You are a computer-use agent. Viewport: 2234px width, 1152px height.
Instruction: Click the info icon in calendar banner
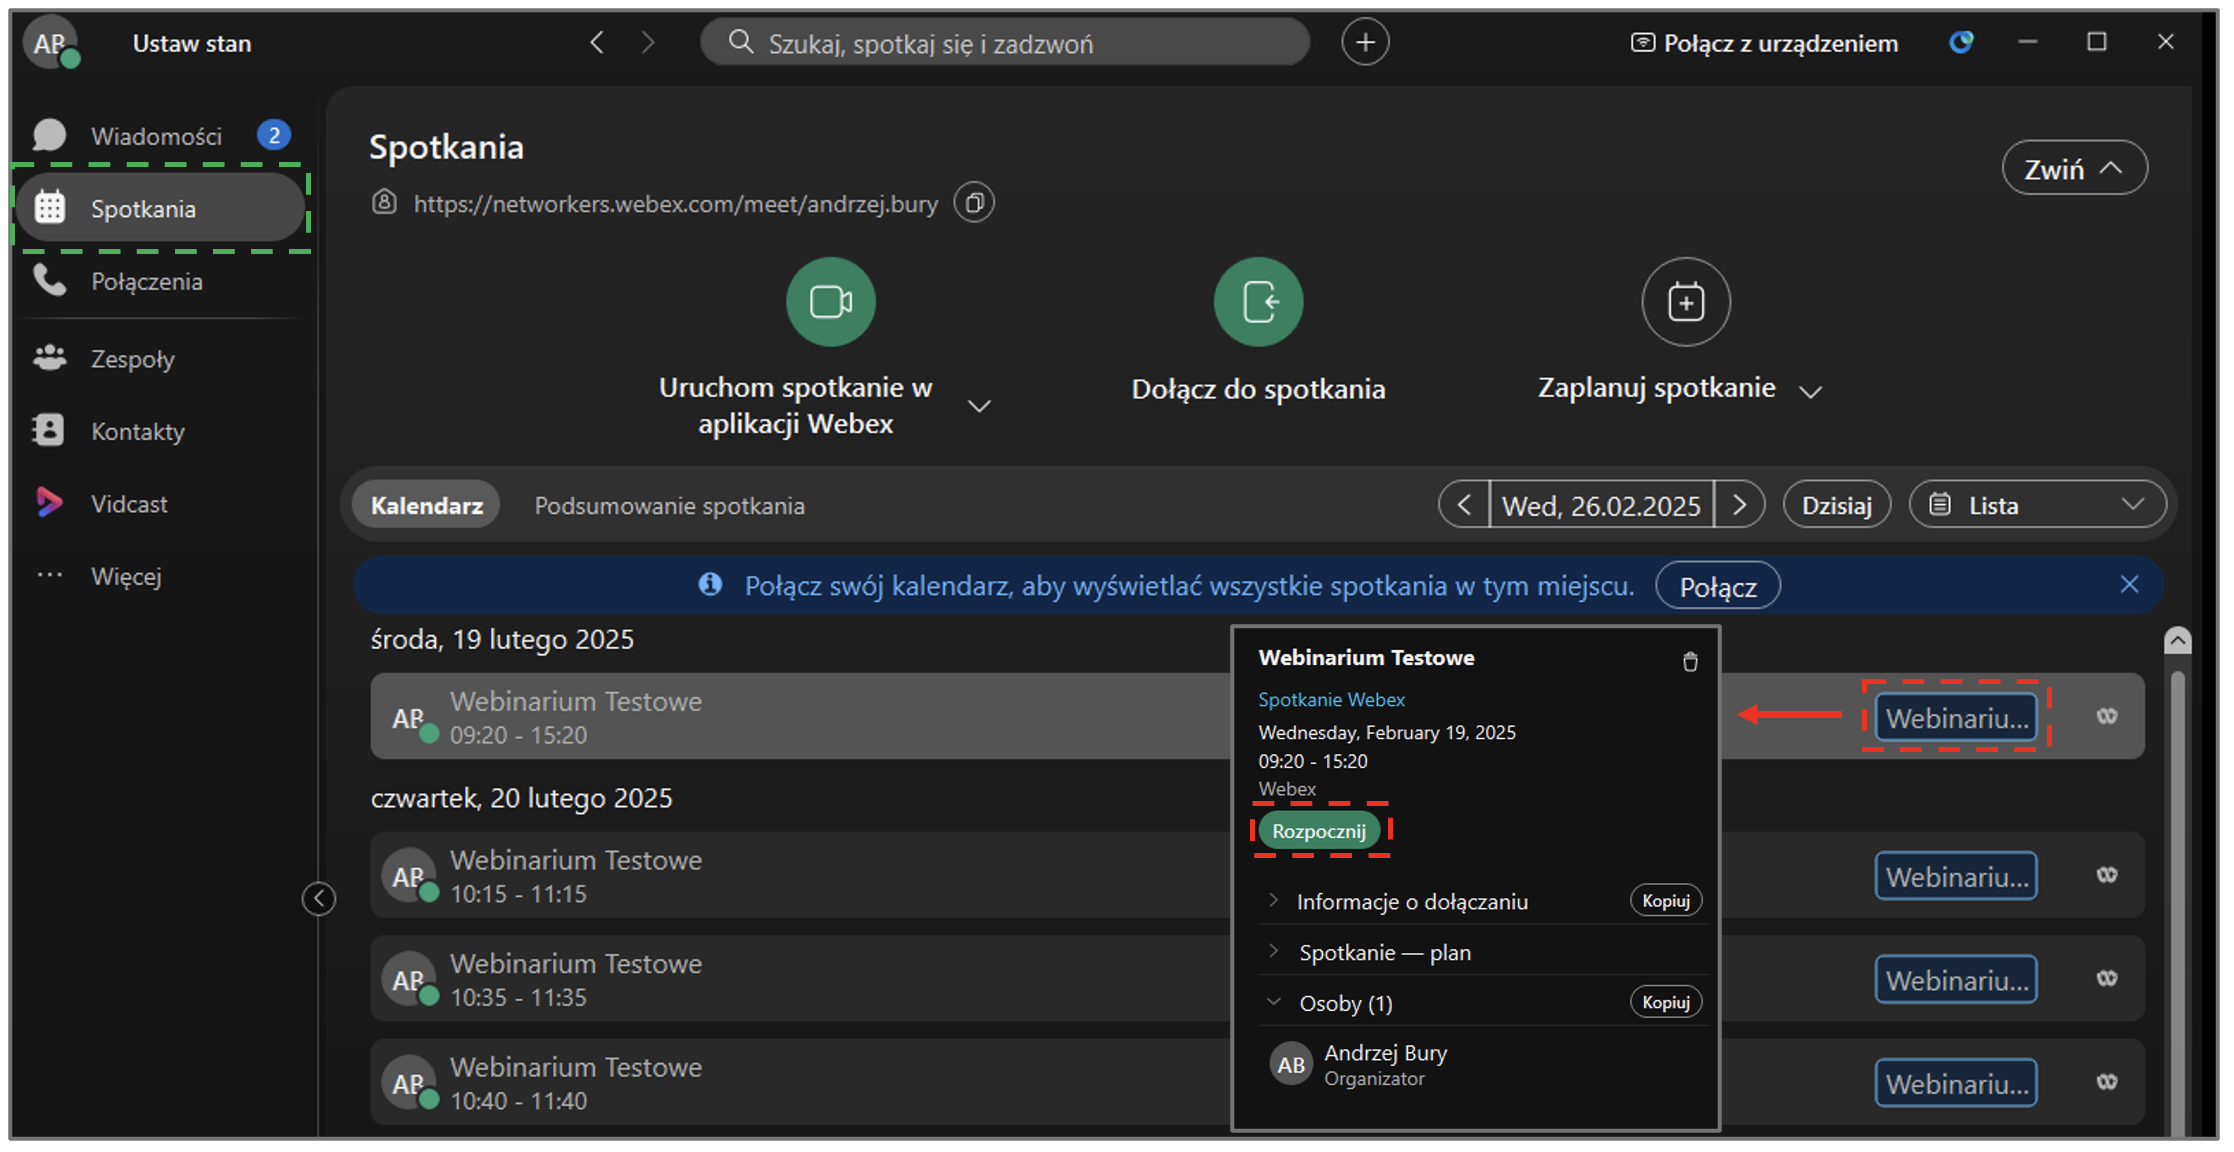pyautogui.click(x=710, y=584)
